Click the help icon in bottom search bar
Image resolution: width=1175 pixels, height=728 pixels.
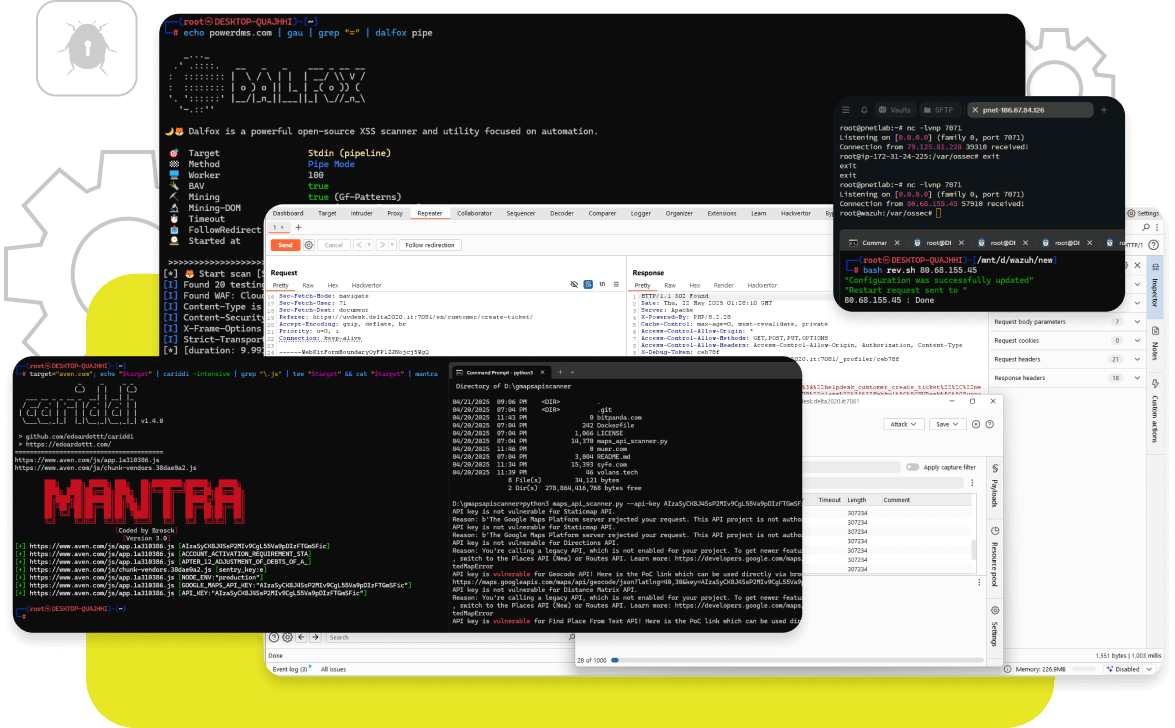[x=274, y=637]
